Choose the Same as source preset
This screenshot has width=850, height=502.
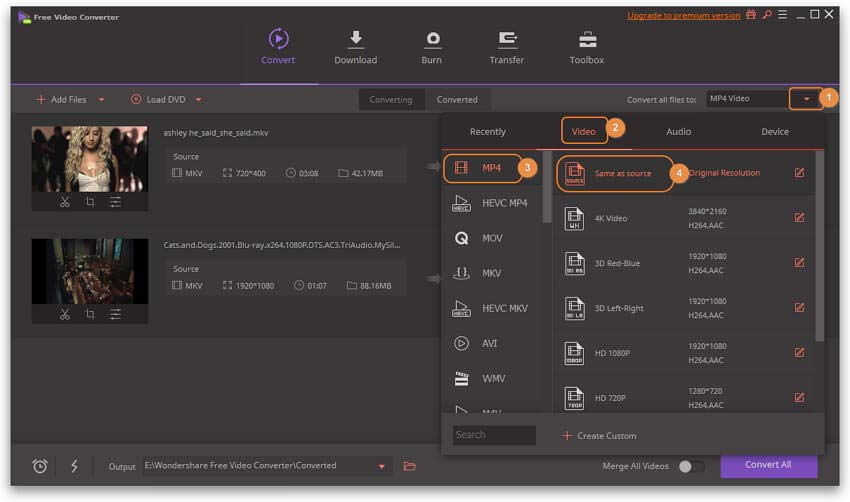tap(684, 173)
